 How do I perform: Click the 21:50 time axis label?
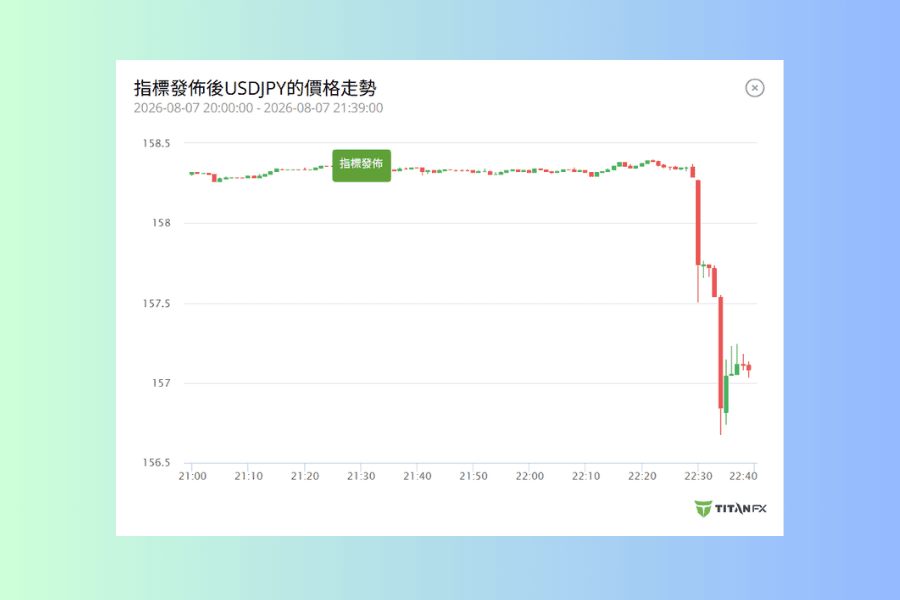(474, 476)
